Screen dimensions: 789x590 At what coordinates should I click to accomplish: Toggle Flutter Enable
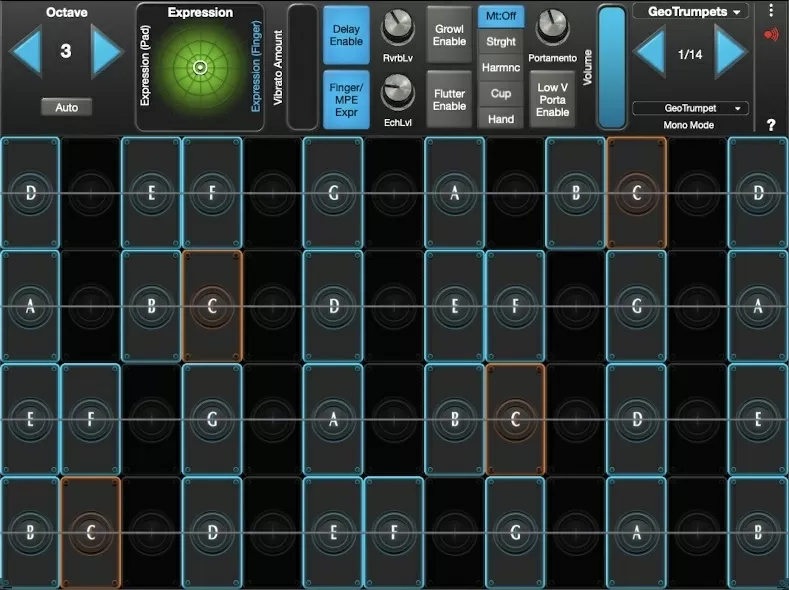(449, 100)
